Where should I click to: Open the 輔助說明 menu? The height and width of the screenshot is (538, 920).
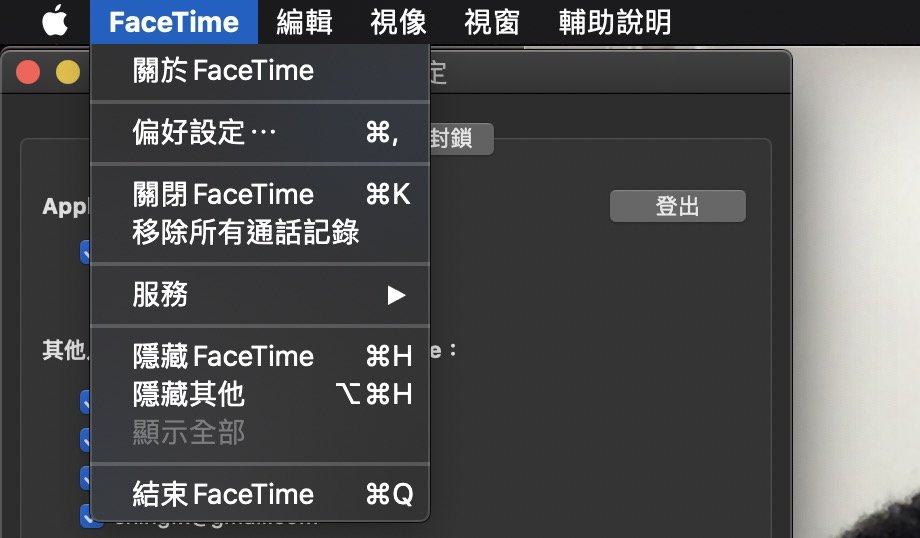pyautogui.click(x=614, y=21)
